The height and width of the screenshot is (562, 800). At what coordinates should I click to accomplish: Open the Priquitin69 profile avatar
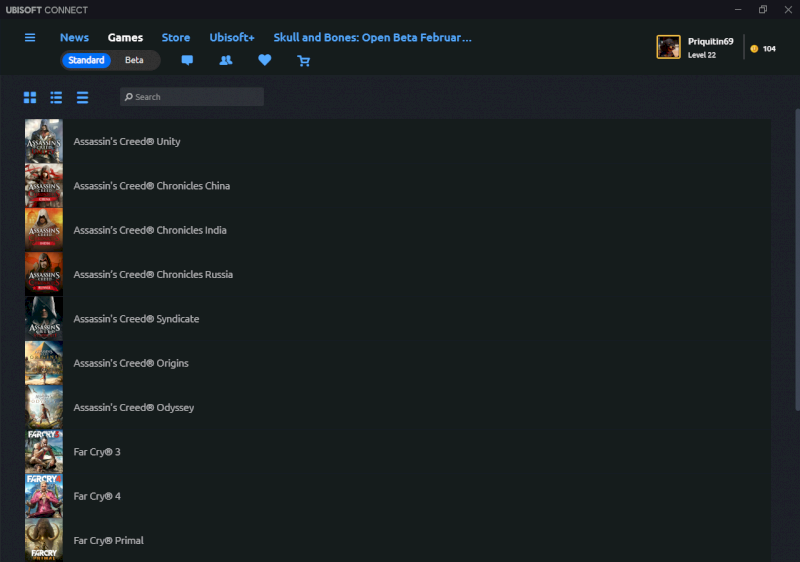pyautogui.click(x=668, y=47)
